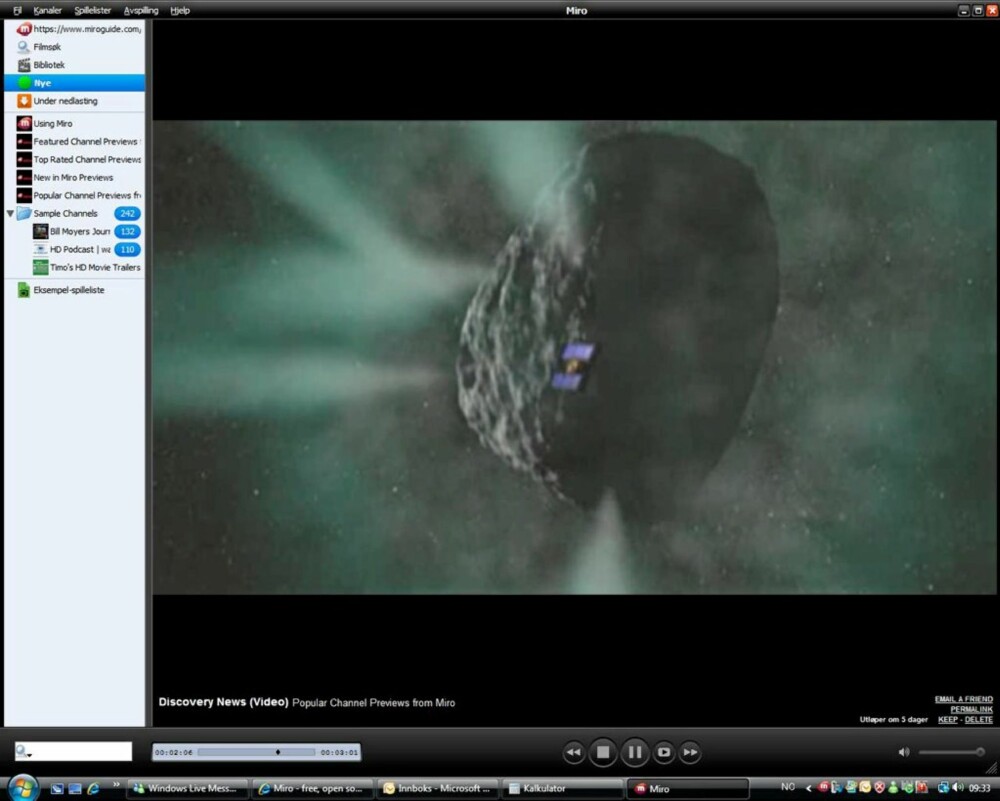
Task: Stop the video playback
Action: coord(603,753)
